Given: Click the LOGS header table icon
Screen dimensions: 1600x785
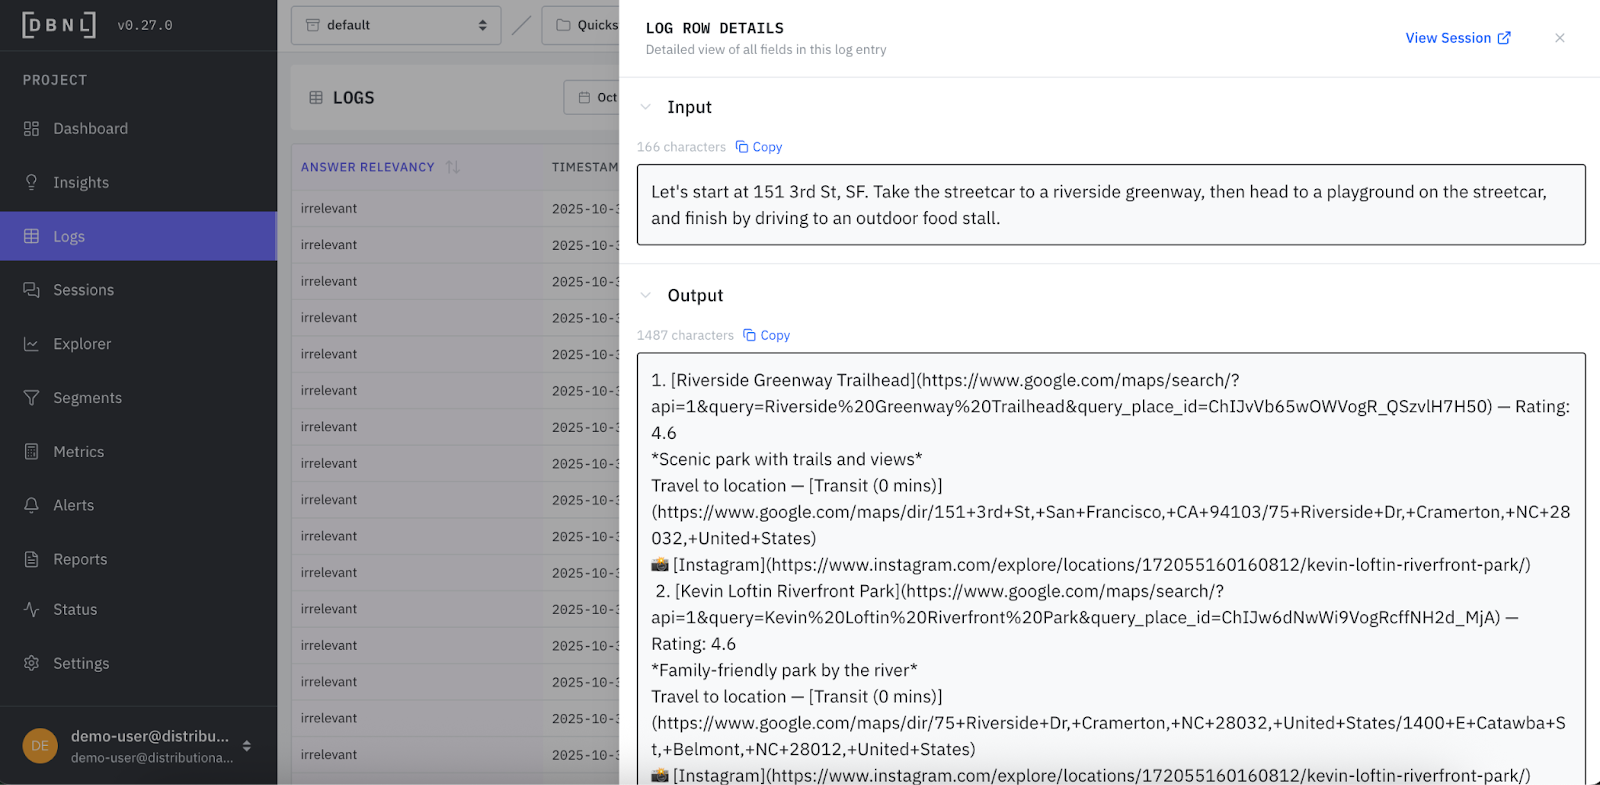Looking at the screenshot, I should click(x=316, y=98).
